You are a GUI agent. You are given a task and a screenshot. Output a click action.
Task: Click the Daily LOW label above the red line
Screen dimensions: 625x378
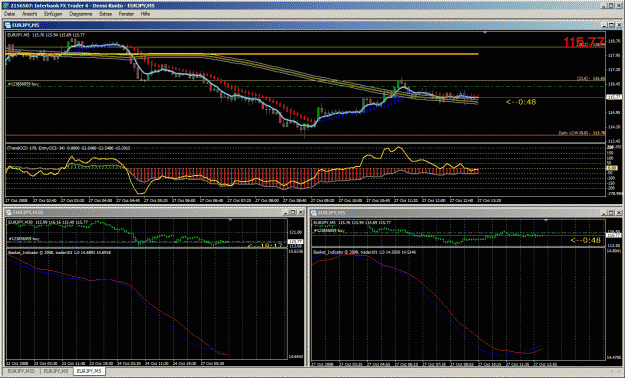(582, 133)
